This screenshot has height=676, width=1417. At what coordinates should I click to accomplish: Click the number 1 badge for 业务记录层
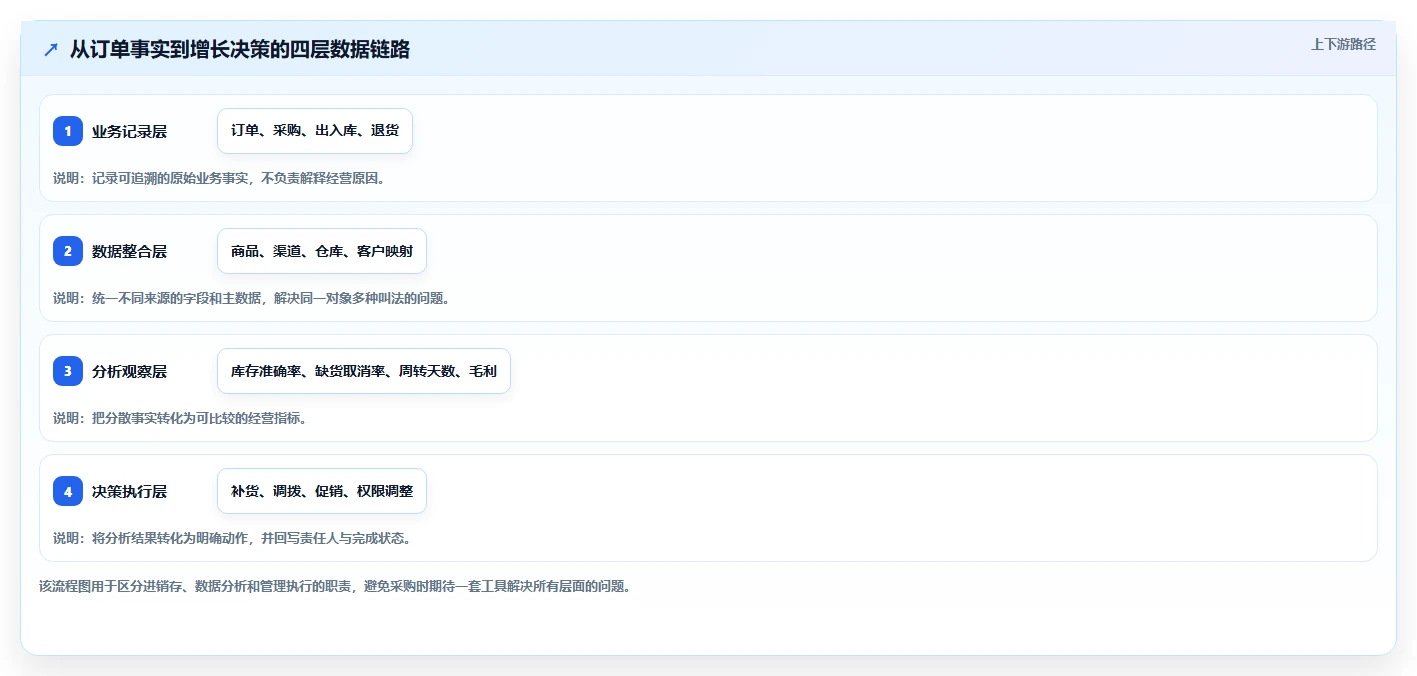click(x=68, y=131)
